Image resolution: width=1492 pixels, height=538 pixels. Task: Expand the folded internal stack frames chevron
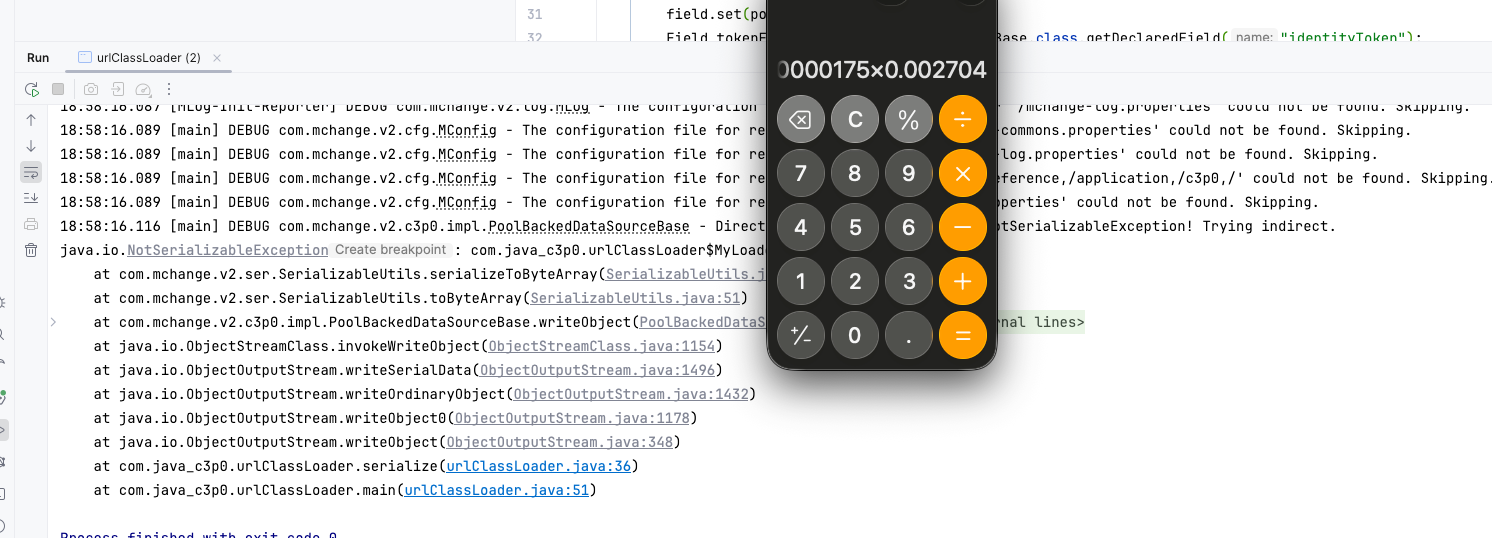point(54,322)
